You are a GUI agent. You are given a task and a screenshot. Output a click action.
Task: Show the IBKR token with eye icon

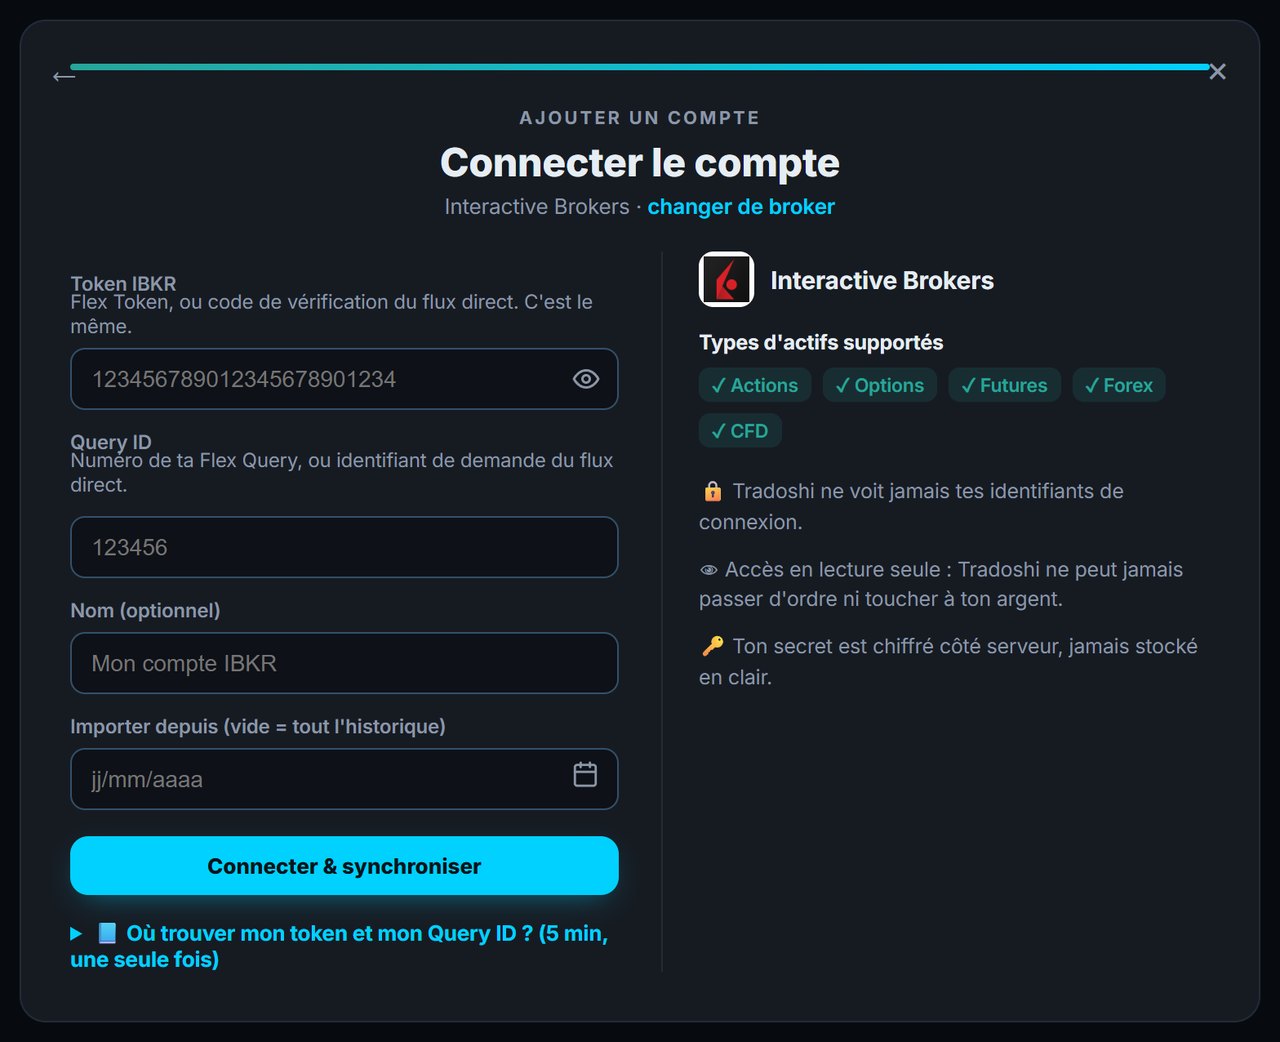586,379
